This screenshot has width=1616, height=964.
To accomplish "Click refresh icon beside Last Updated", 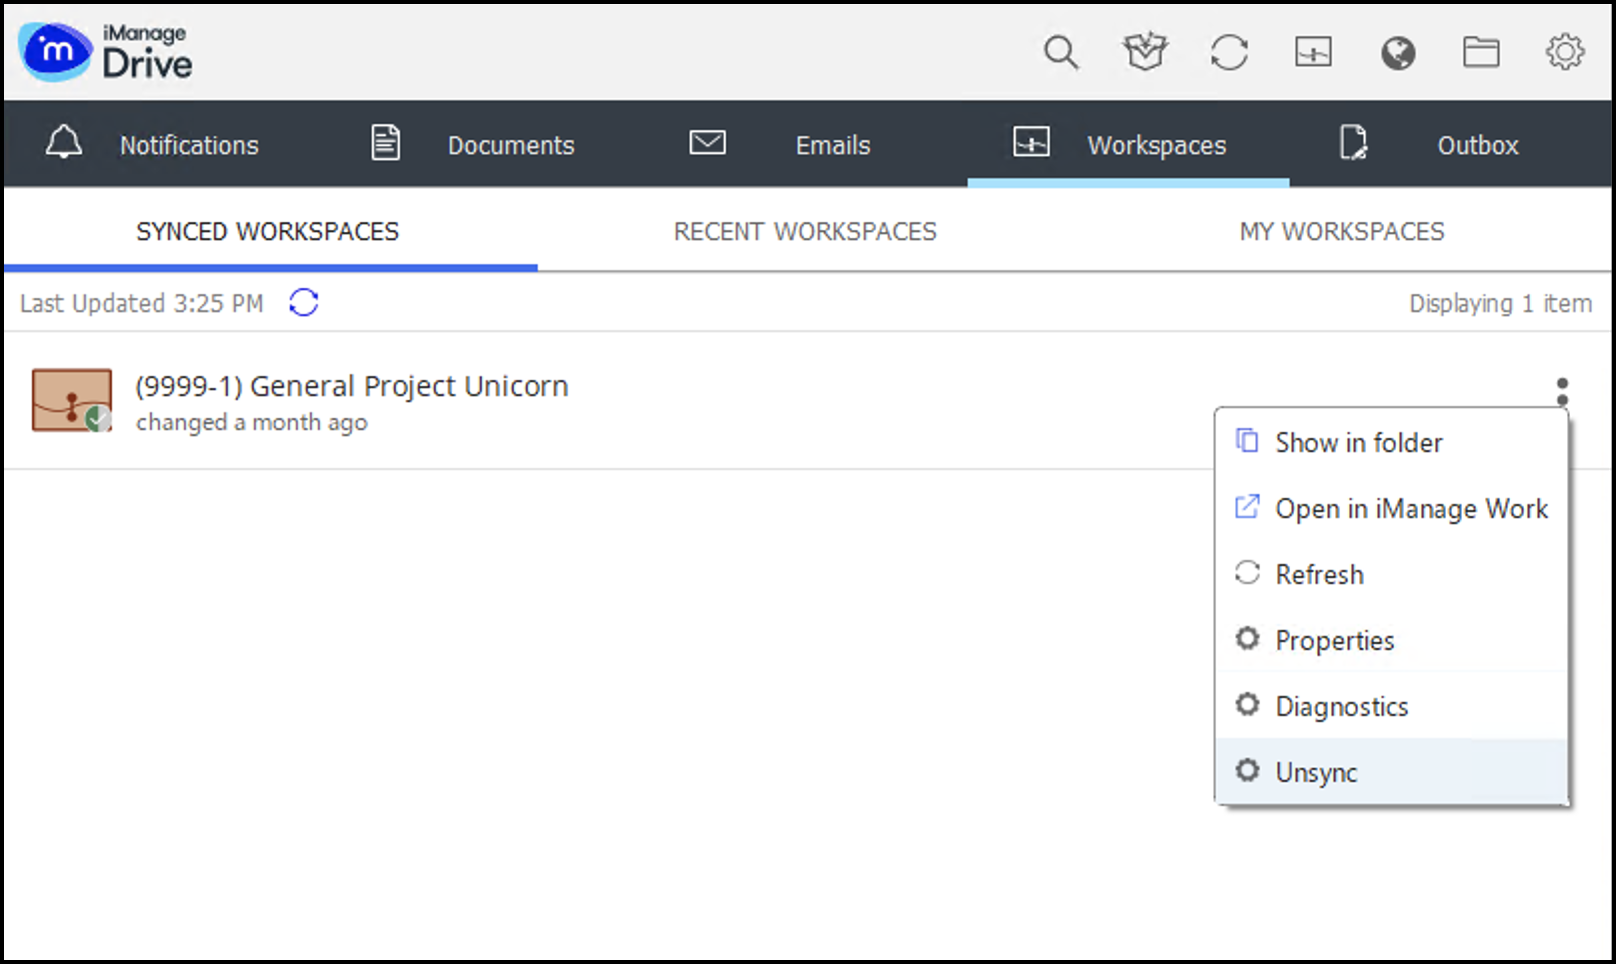I will click(303, 302).
